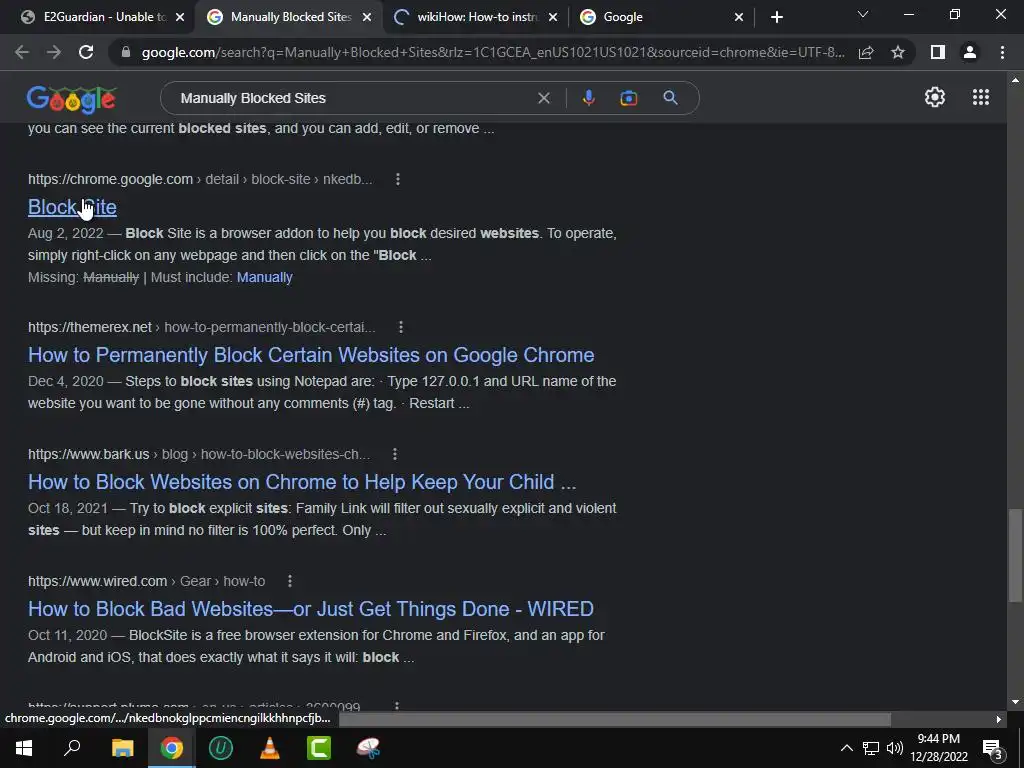
Task: Click the horizontal scrollbar thumb
Action: pyautogui.click(x=615, y=719)
